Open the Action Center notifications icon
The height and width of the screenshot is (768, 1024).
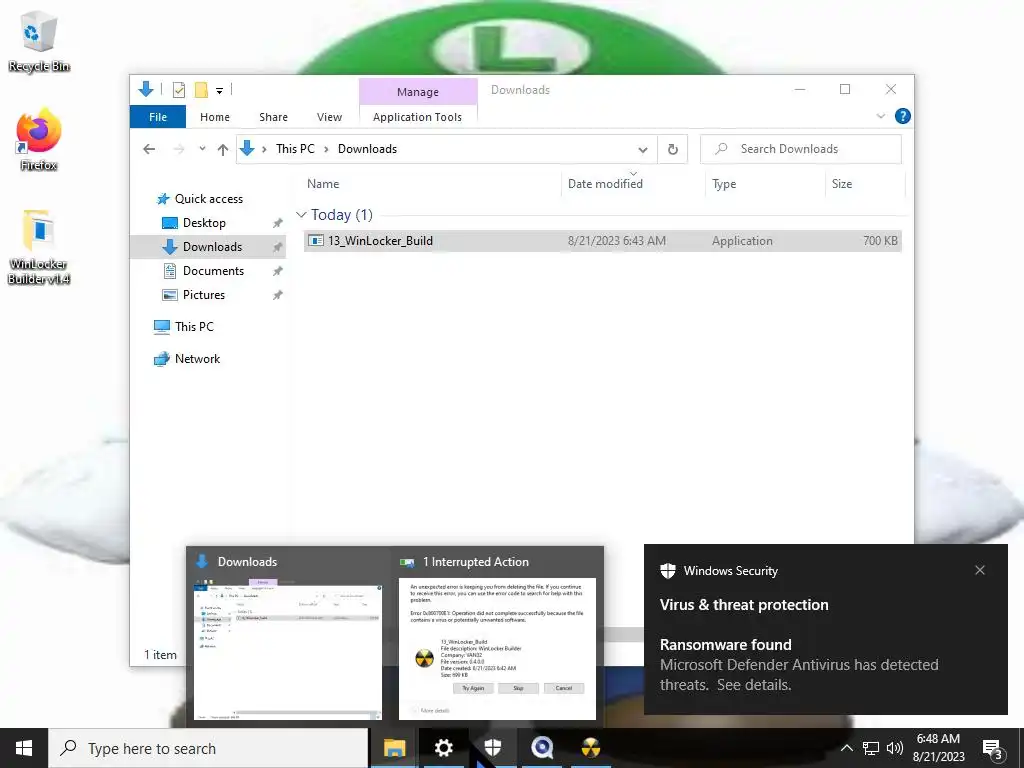coord(992,749)
